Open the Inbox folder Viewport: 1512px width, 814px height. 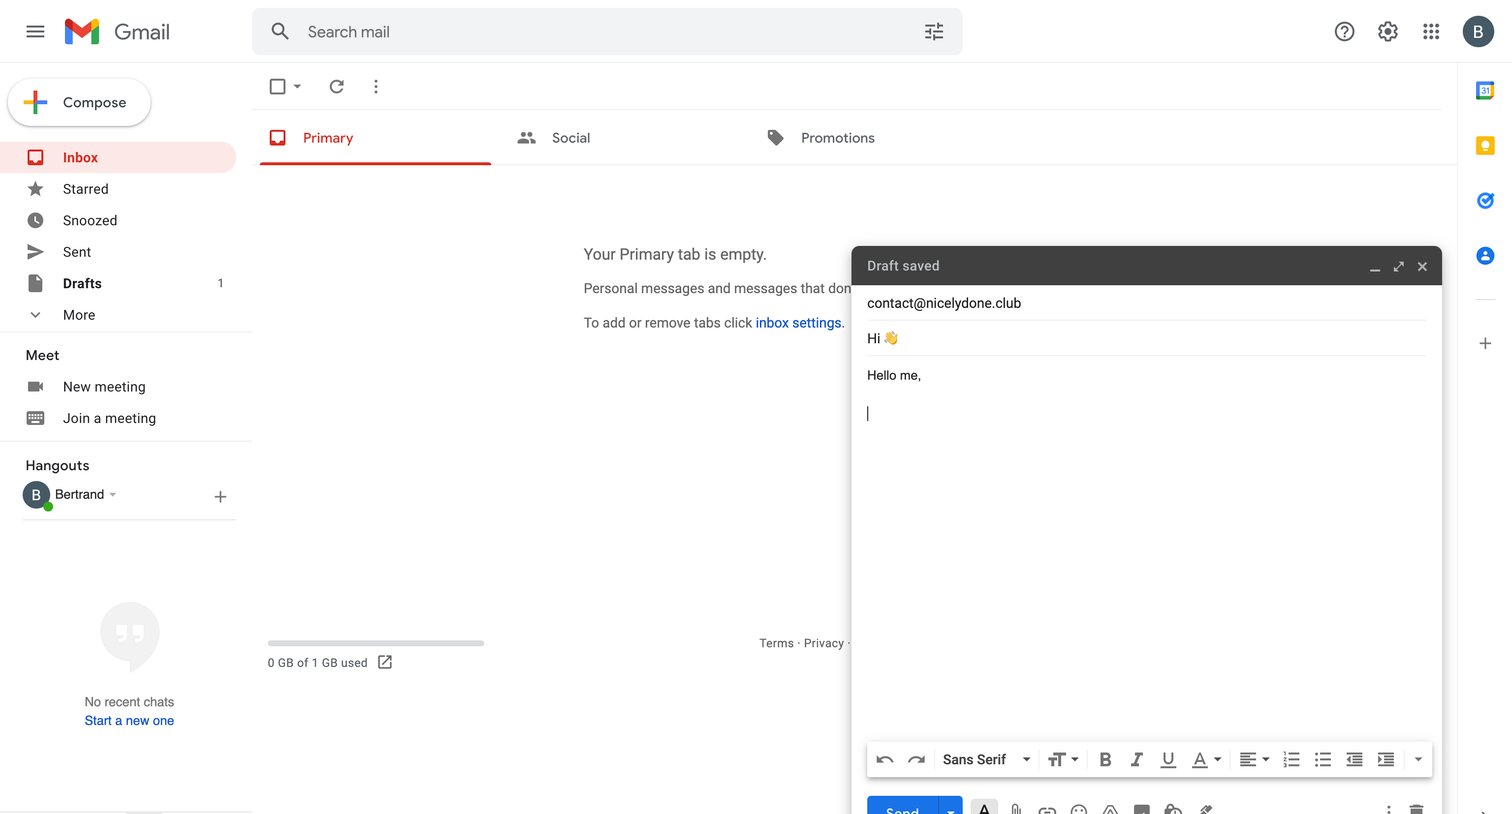tap(118, 158)
